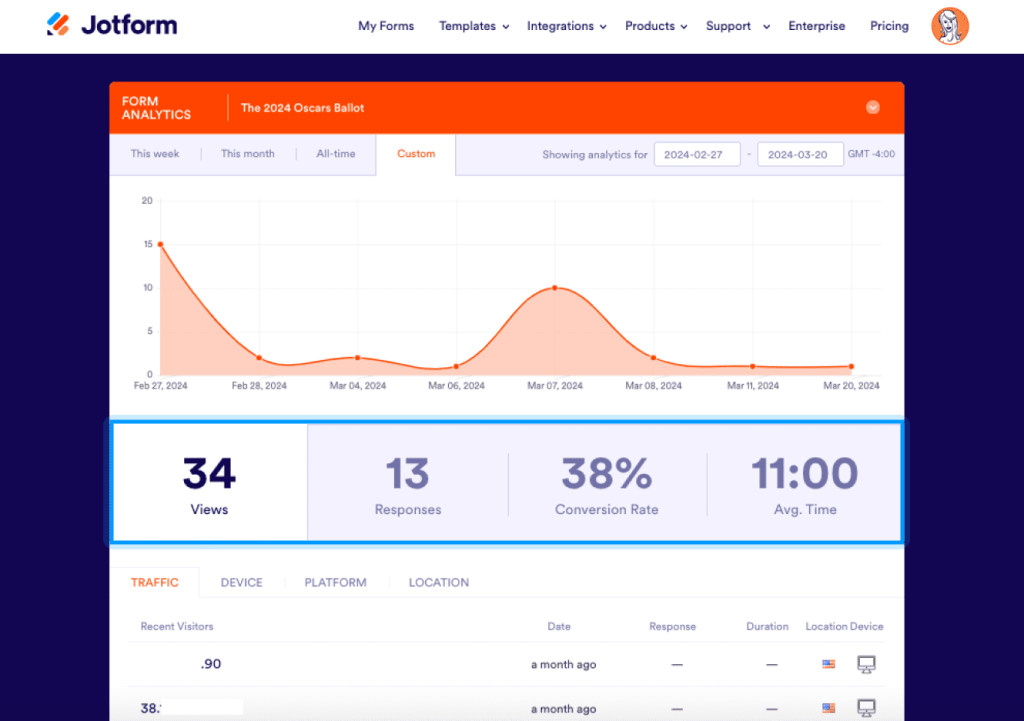The image size is (1024, 721).
Task: Click the start date field showing 2024-02-27
Action: [x=697, y=153]
